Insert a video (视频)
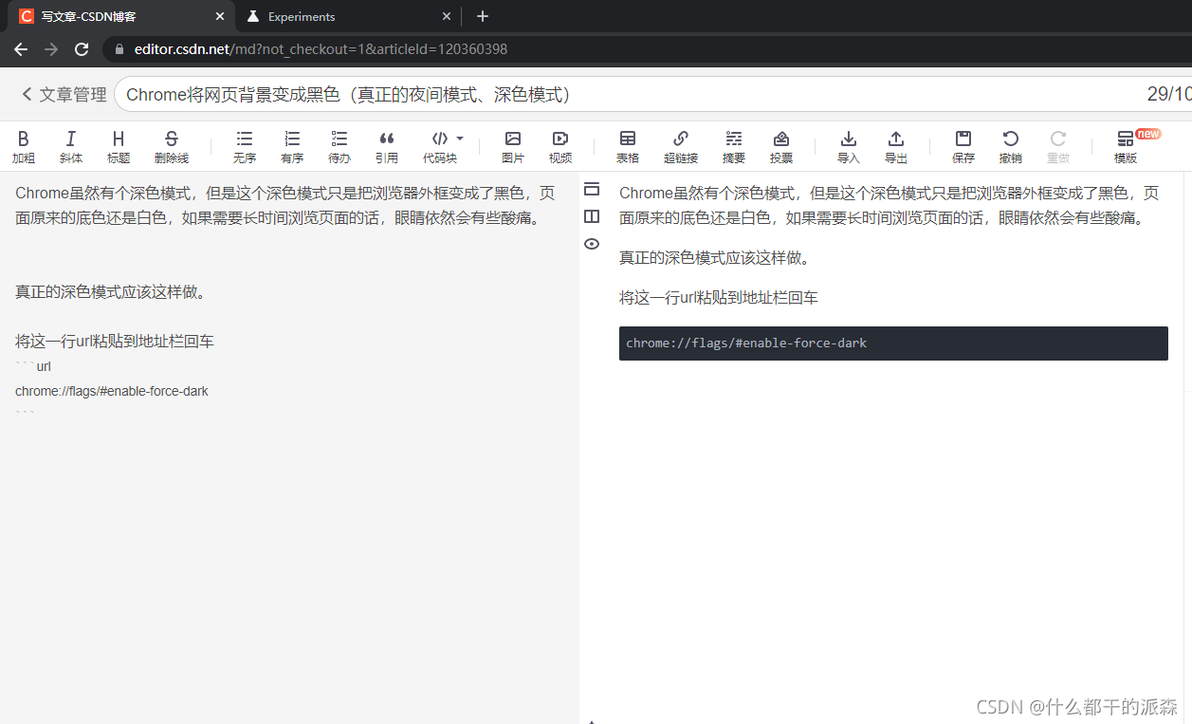Screen dimensions: 1192x724 (560, 147)
